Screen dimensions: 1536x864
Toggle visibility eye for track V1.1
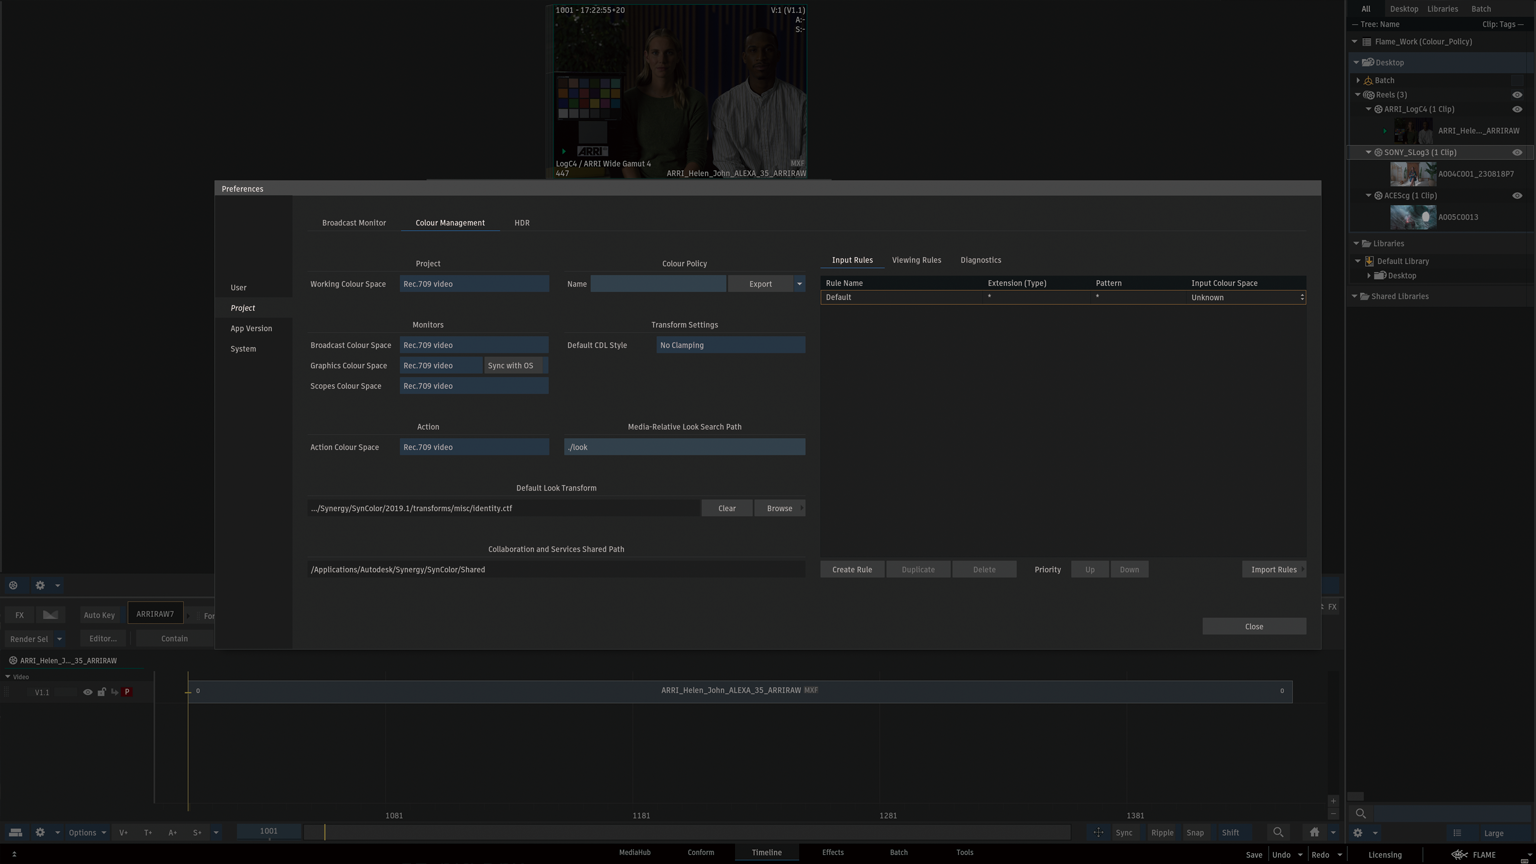(87, 692)
